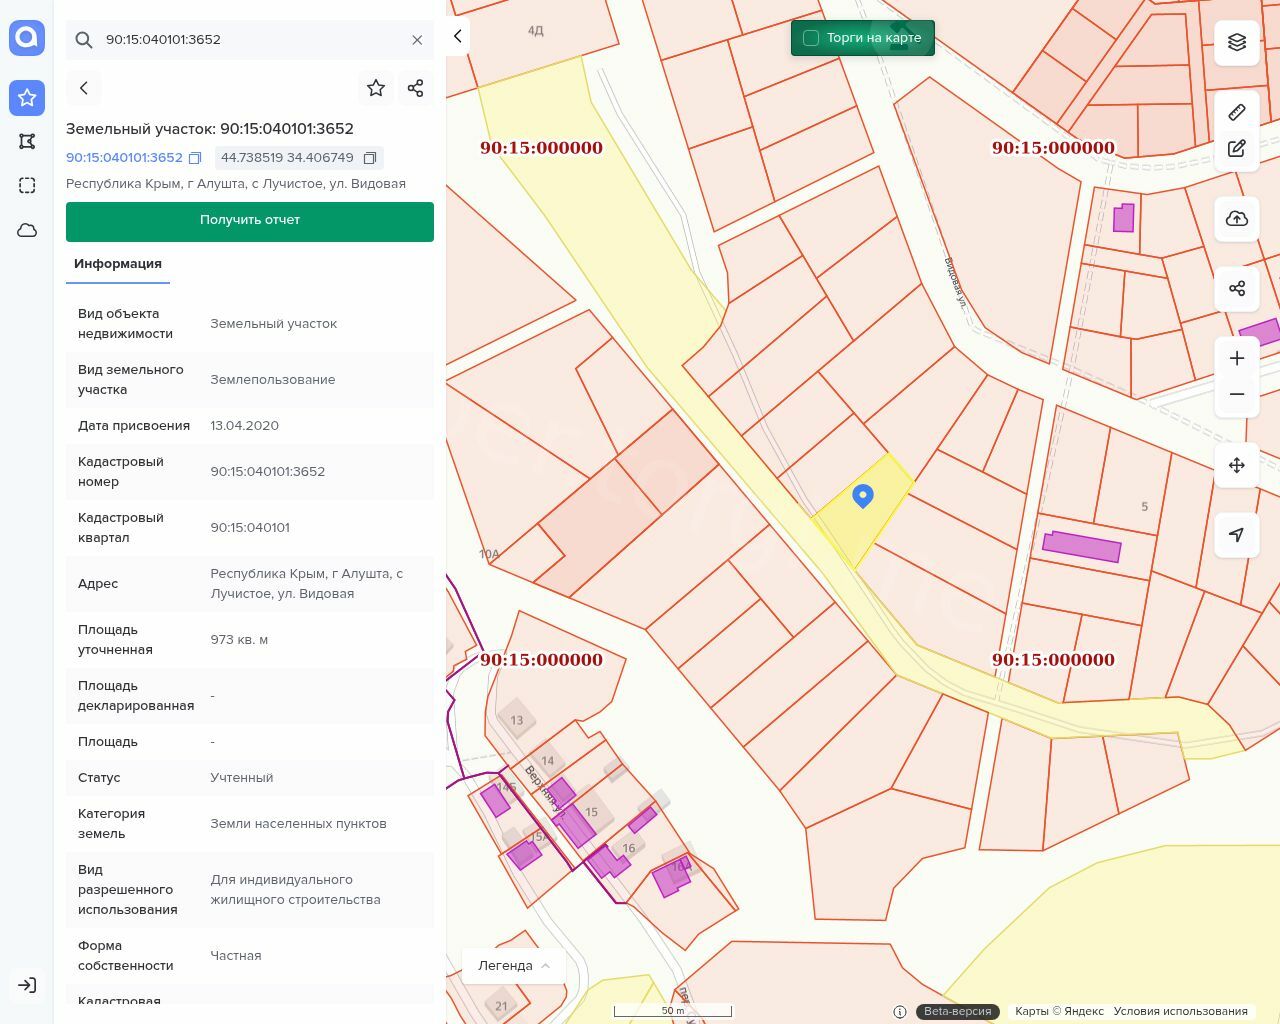Zoom in the map with plus
This screenshot has width=1280, height=1024.
[1237, 358]
